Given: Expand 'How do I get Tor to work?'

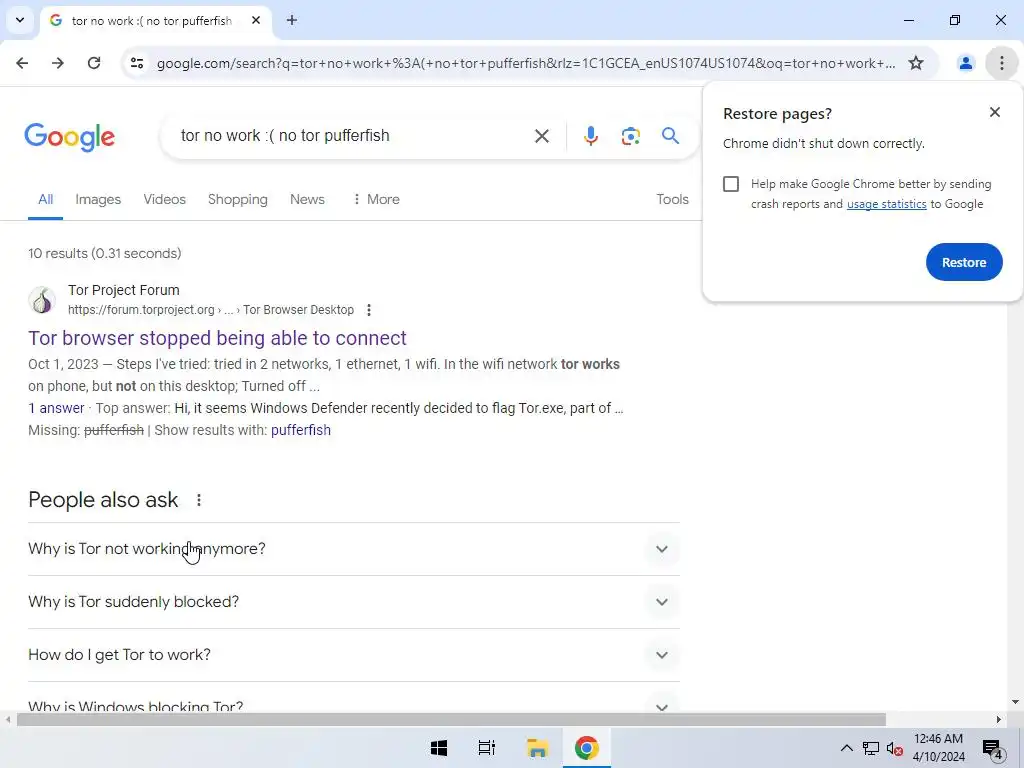Looking at the screenshot, I should 354,655.
